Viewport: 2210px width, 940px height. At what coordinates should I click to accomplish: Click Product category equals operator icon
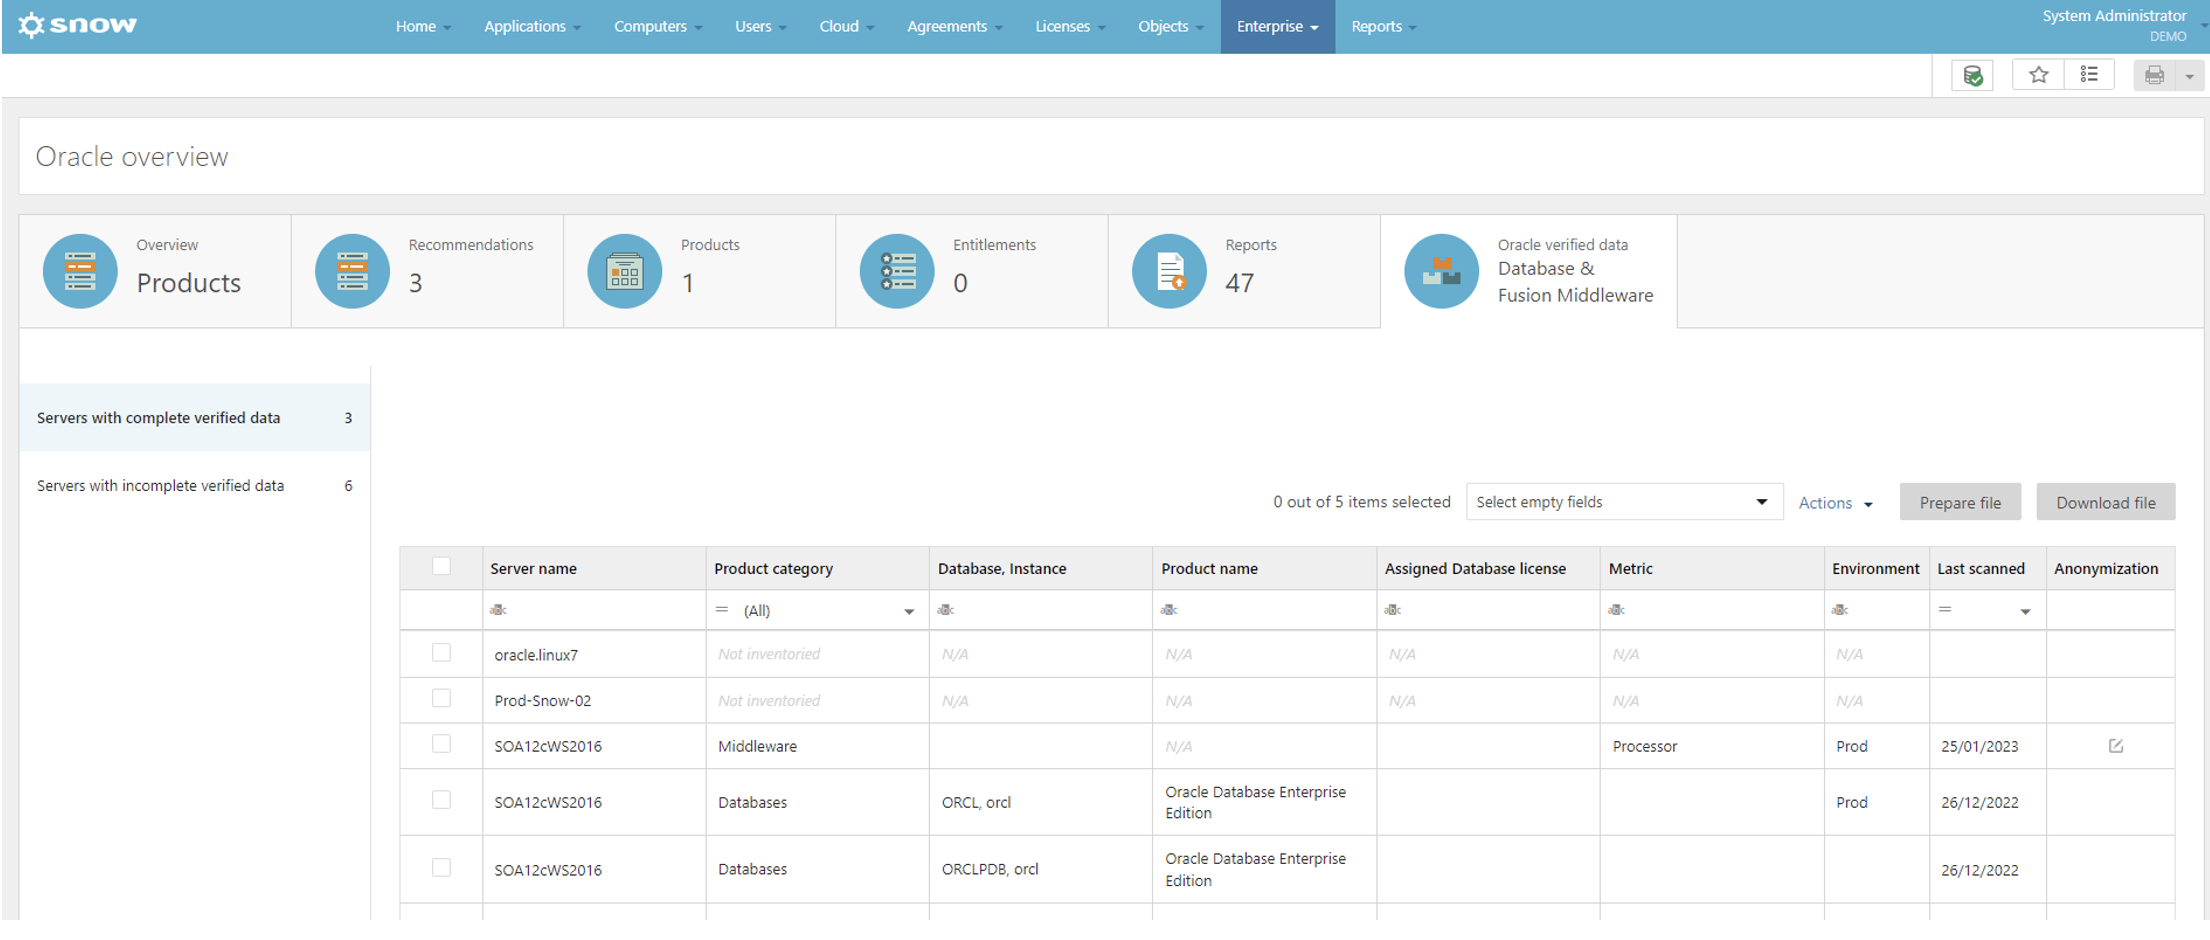(722, 609)
